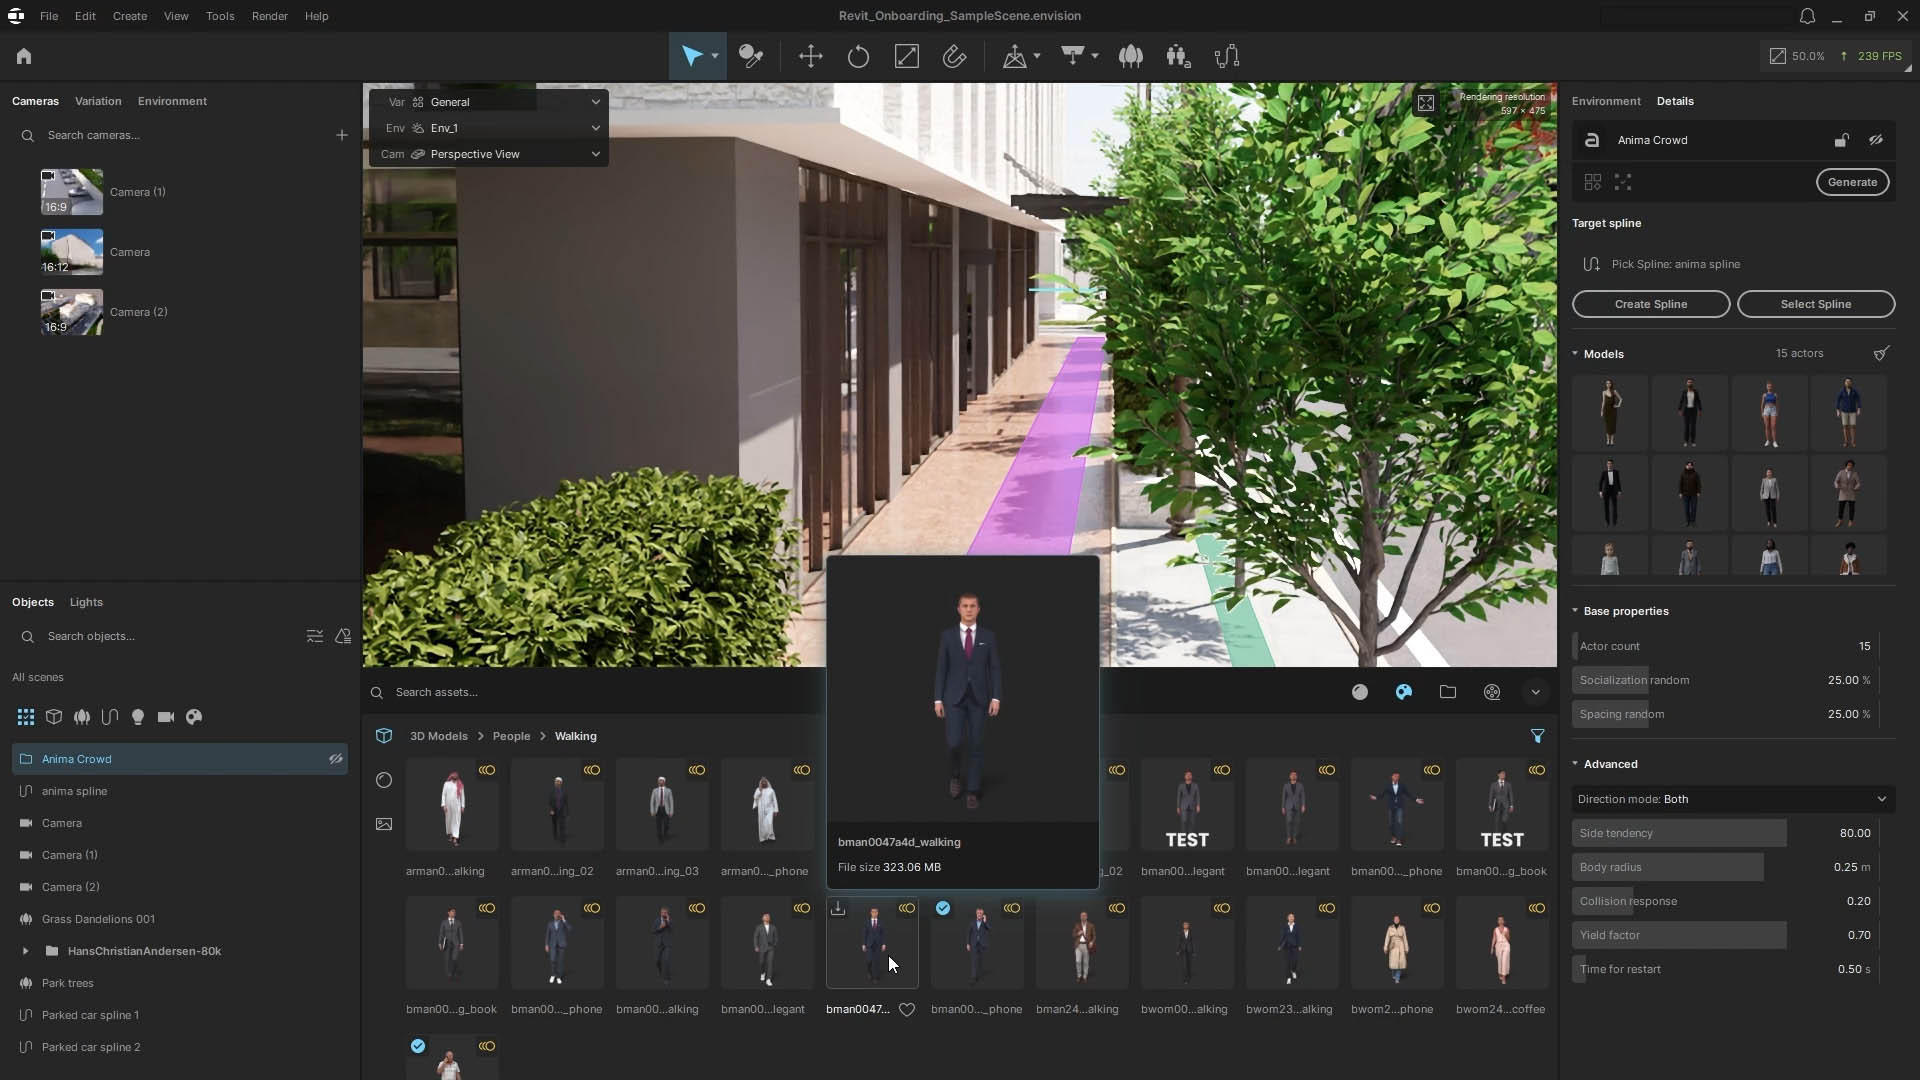
Task: Toggle the lock on Anima Crowd in Details
Action: [1841, 140]
